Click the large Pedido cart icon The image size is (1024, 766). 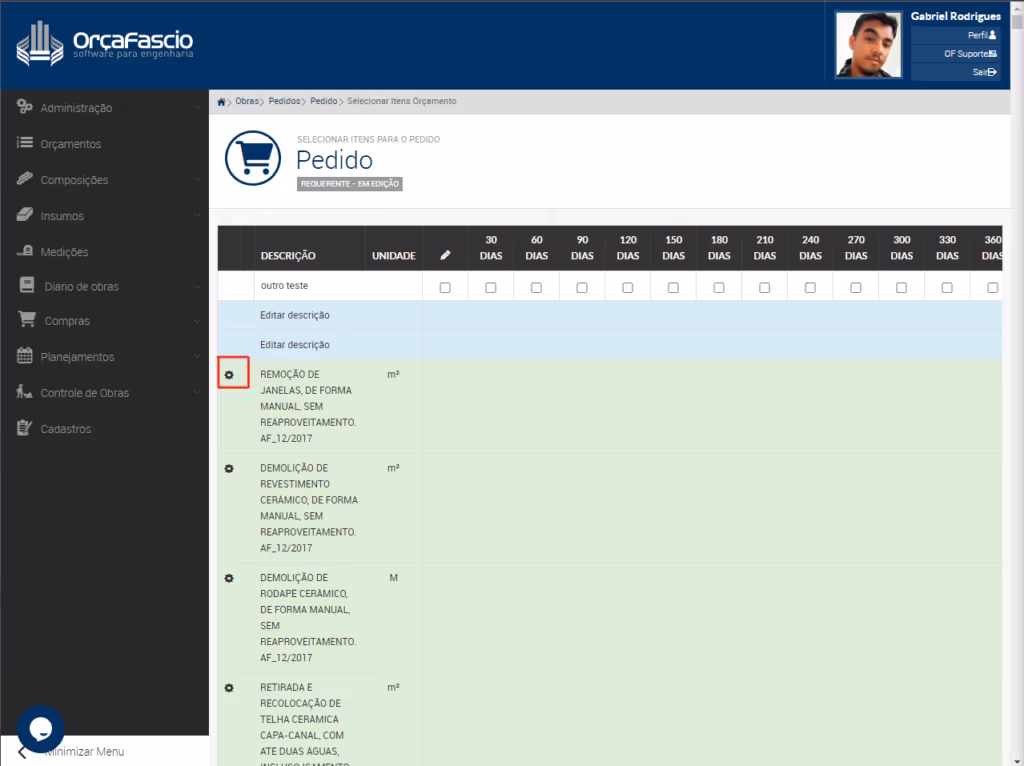[253, 158]
